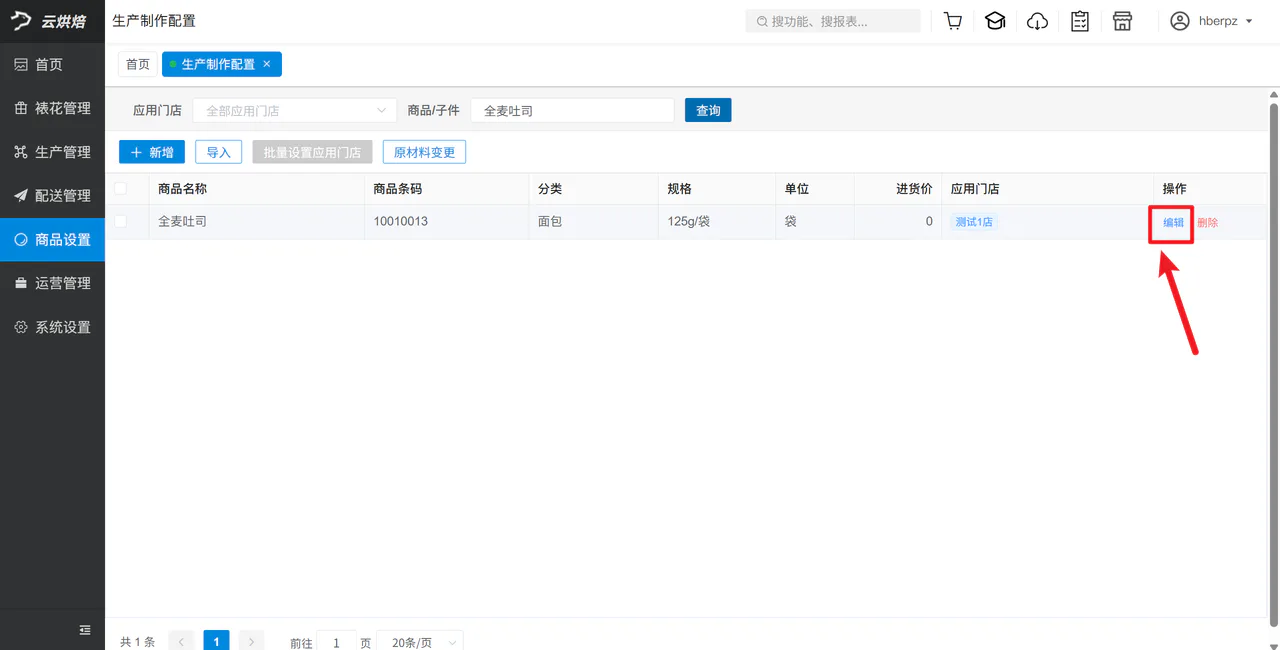The width and height of the screenshot is (1280, 650).
Task: Click the 原材料变更 button
Action: (x=424, y=152)
